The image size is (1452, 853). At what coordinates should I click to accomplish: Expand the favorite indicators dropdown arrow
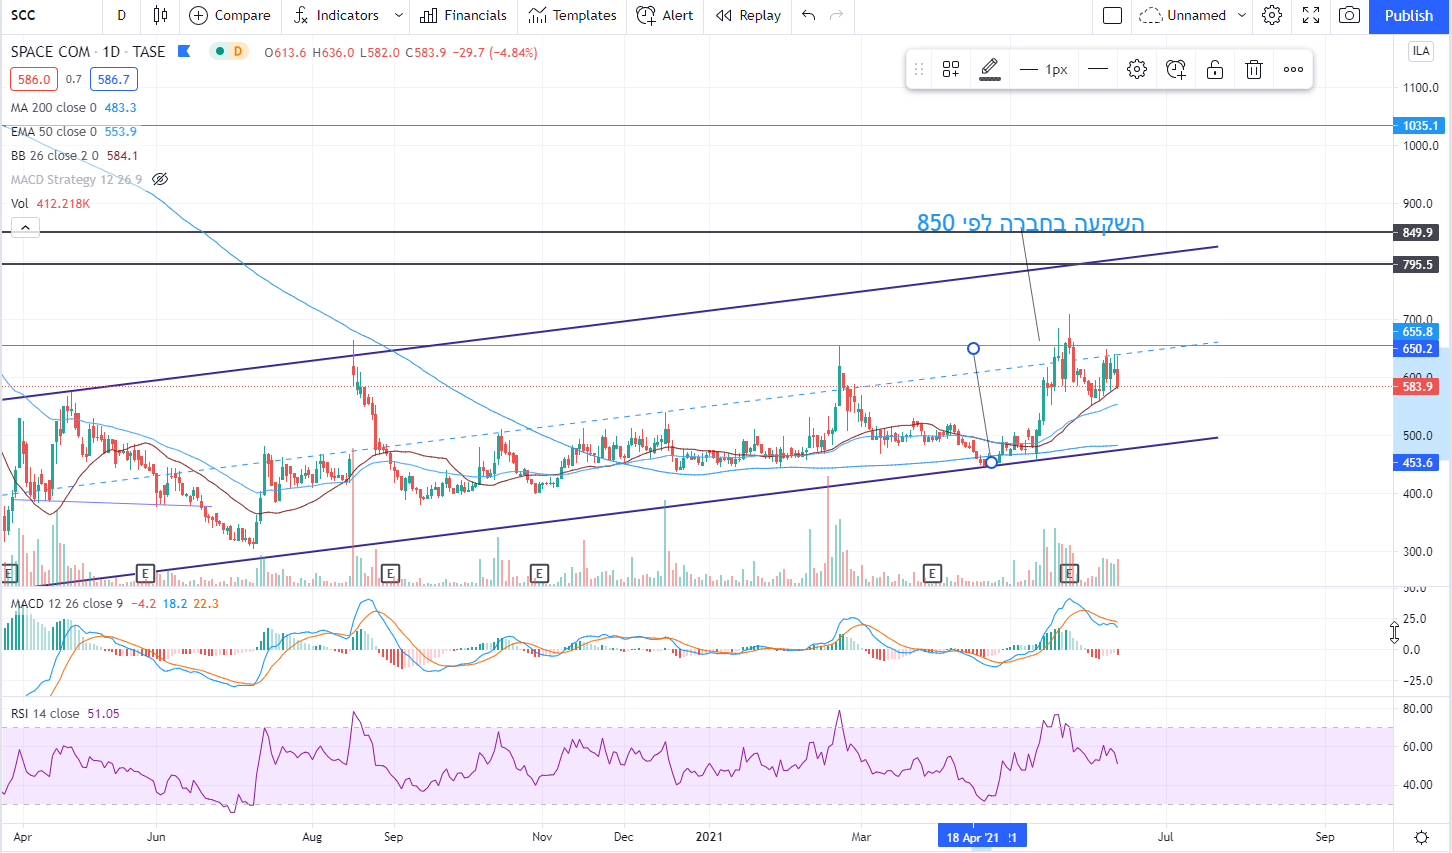pyautogui.click(x=399, y=15)
